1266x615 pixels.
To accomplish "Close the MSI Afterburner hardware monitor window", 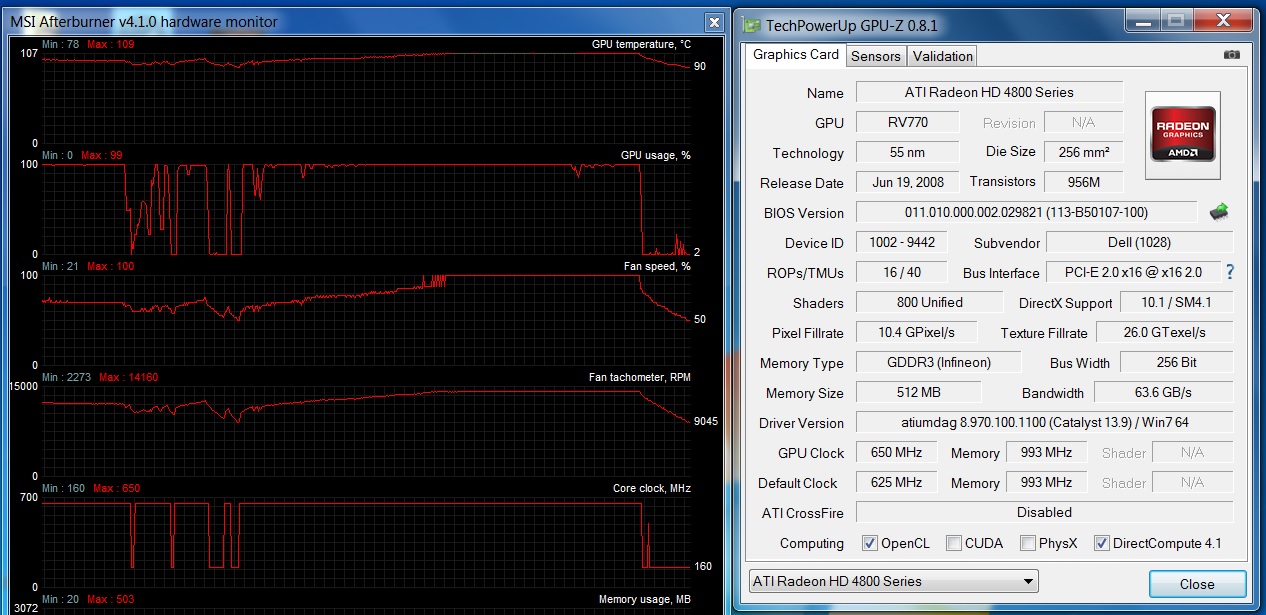I will [713, 22].
